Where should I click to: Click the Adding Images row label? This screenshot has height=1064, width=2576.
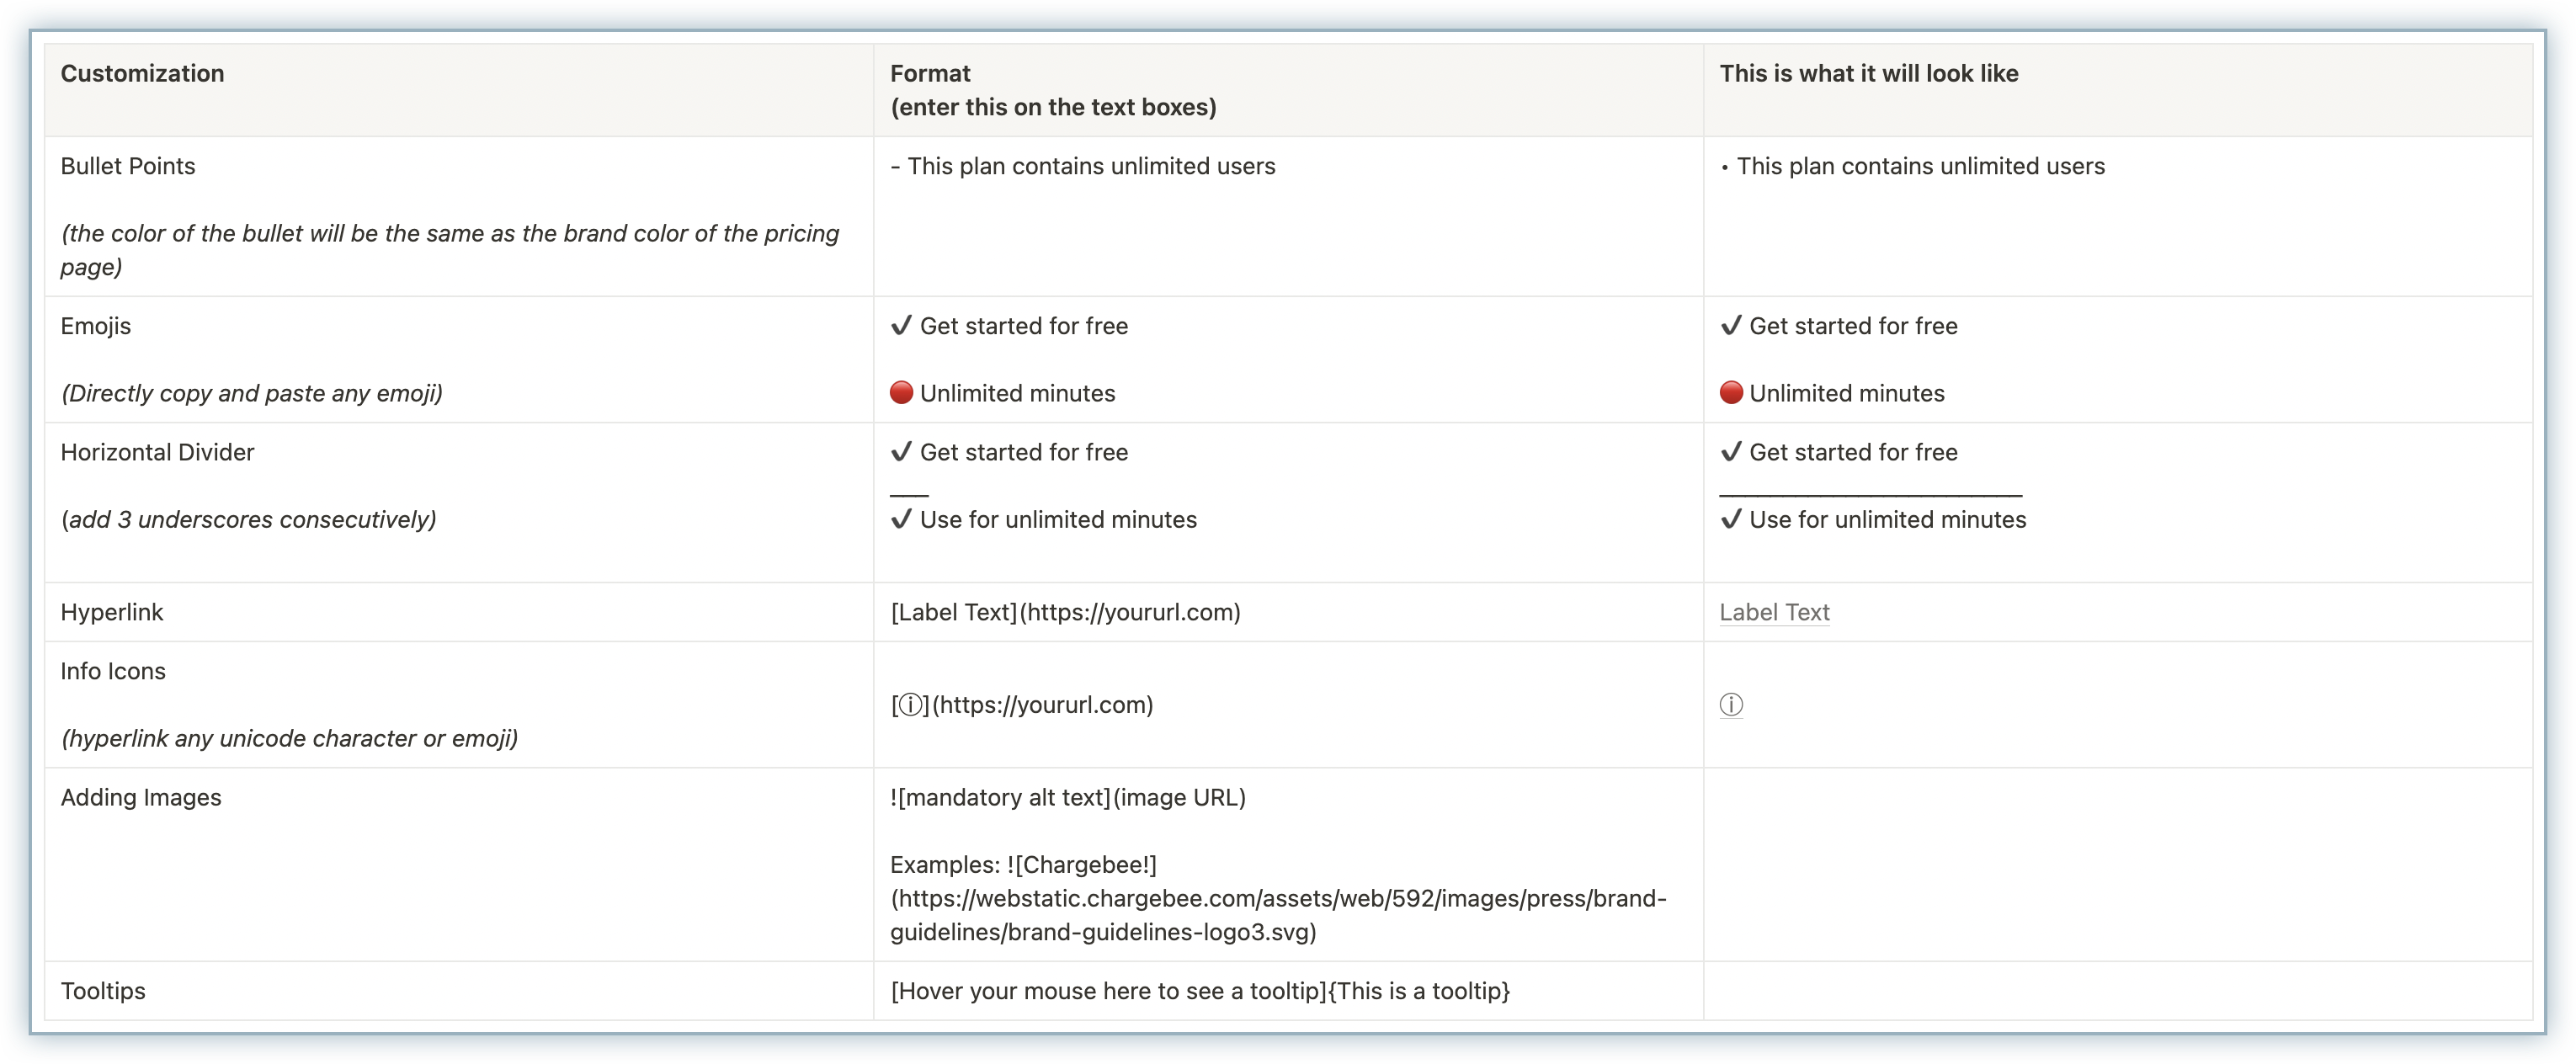point(141,797)
